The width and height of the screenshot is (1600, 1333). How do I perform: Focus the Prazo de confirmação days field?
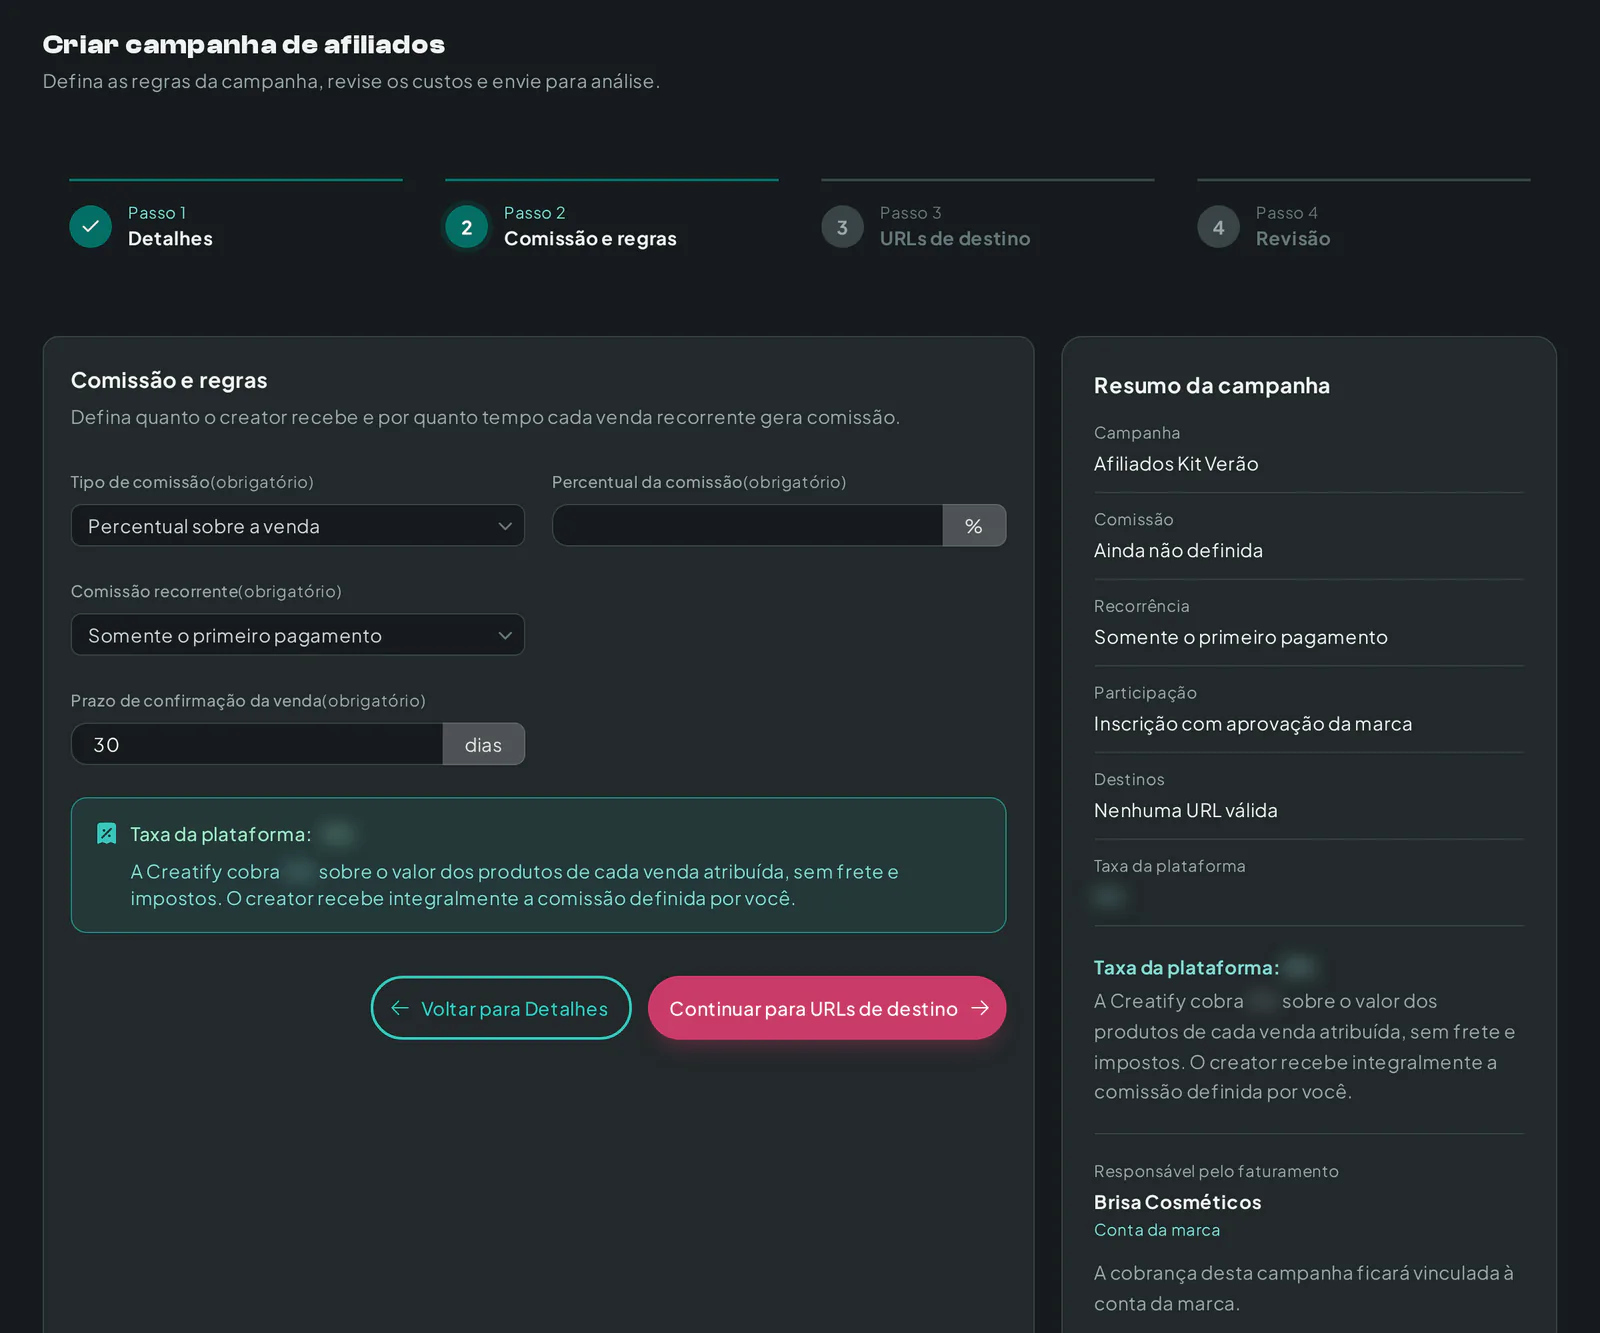(257, 744)
